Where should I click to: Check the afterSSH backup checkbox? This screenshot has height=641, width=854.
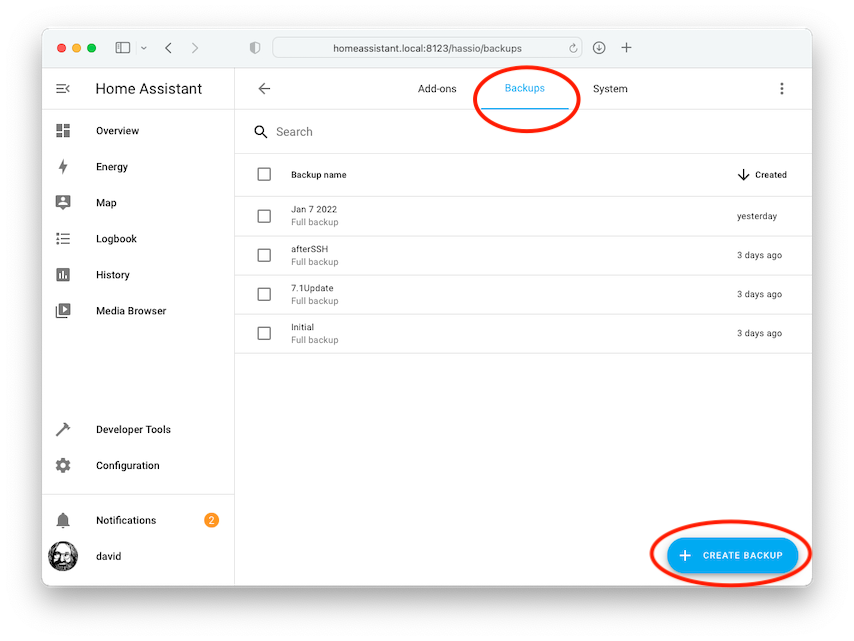tap(264, 255)
